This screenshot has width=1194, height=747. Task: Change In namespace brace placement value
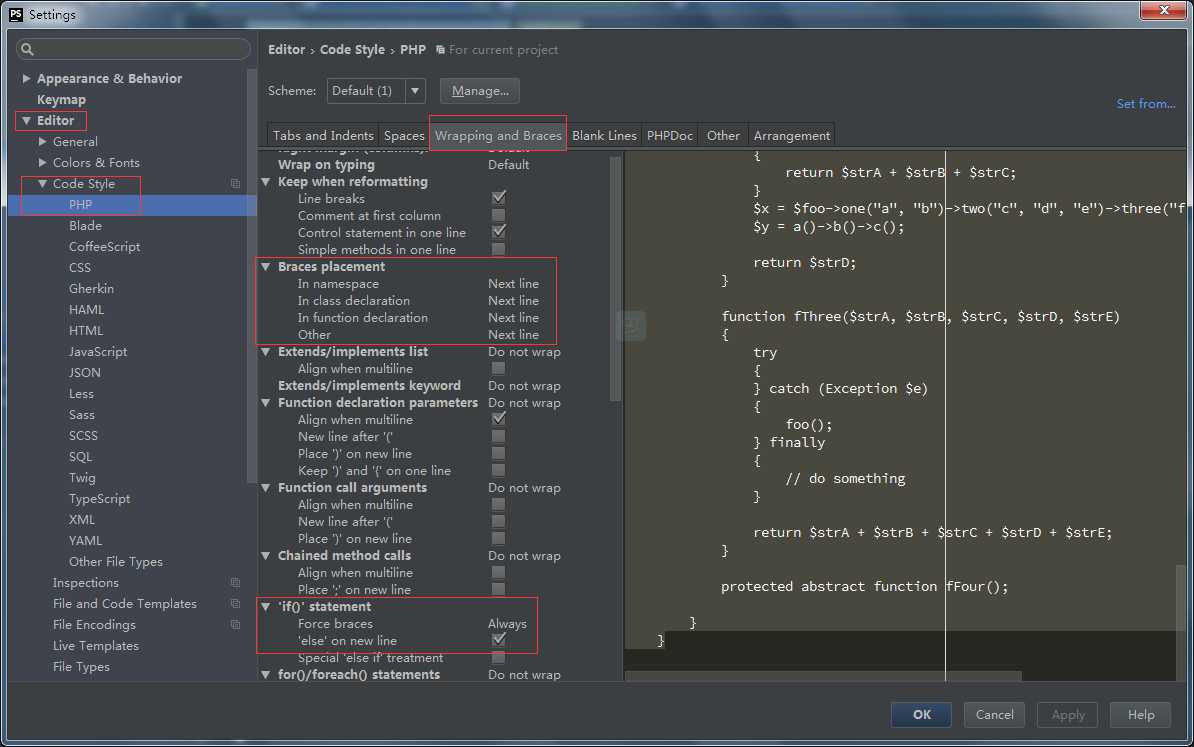click(x=513, y=283)
